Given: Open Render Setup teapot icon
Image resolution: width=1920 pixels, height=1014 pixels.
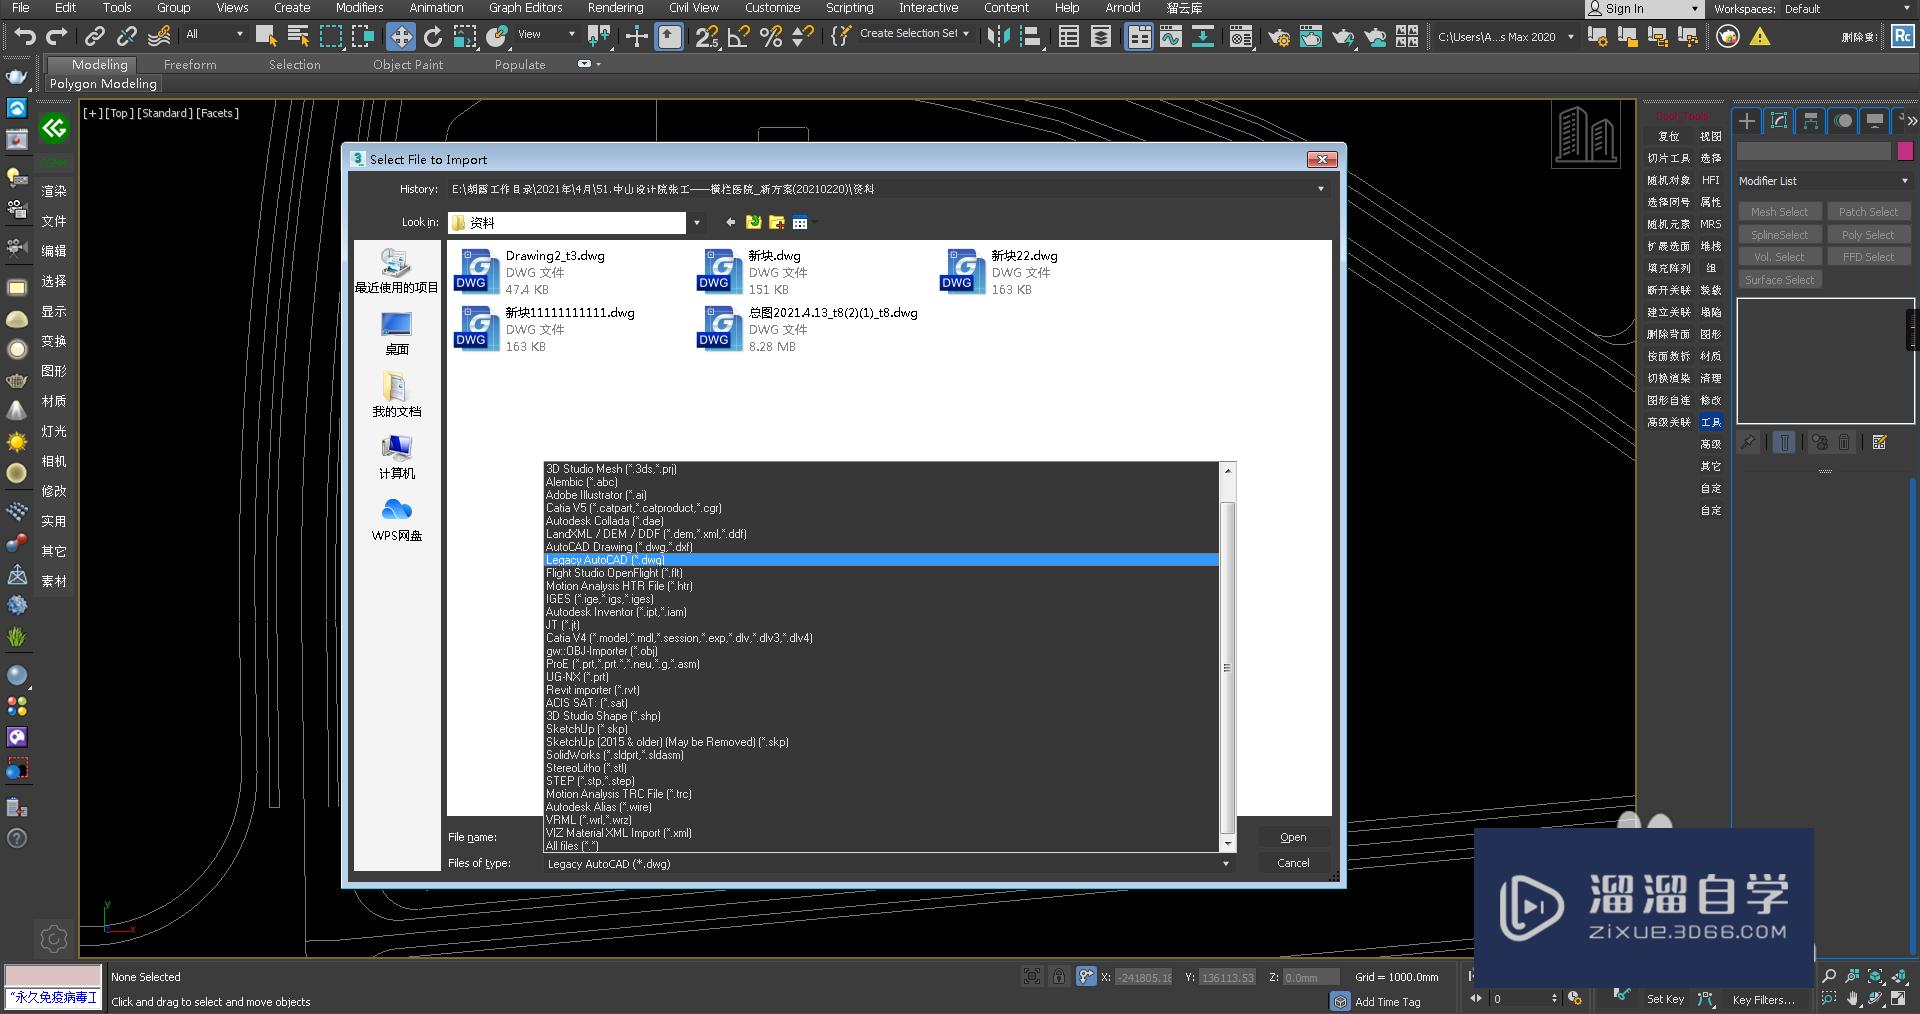Looking at the screenshot, I should [x=1278, y=37].
